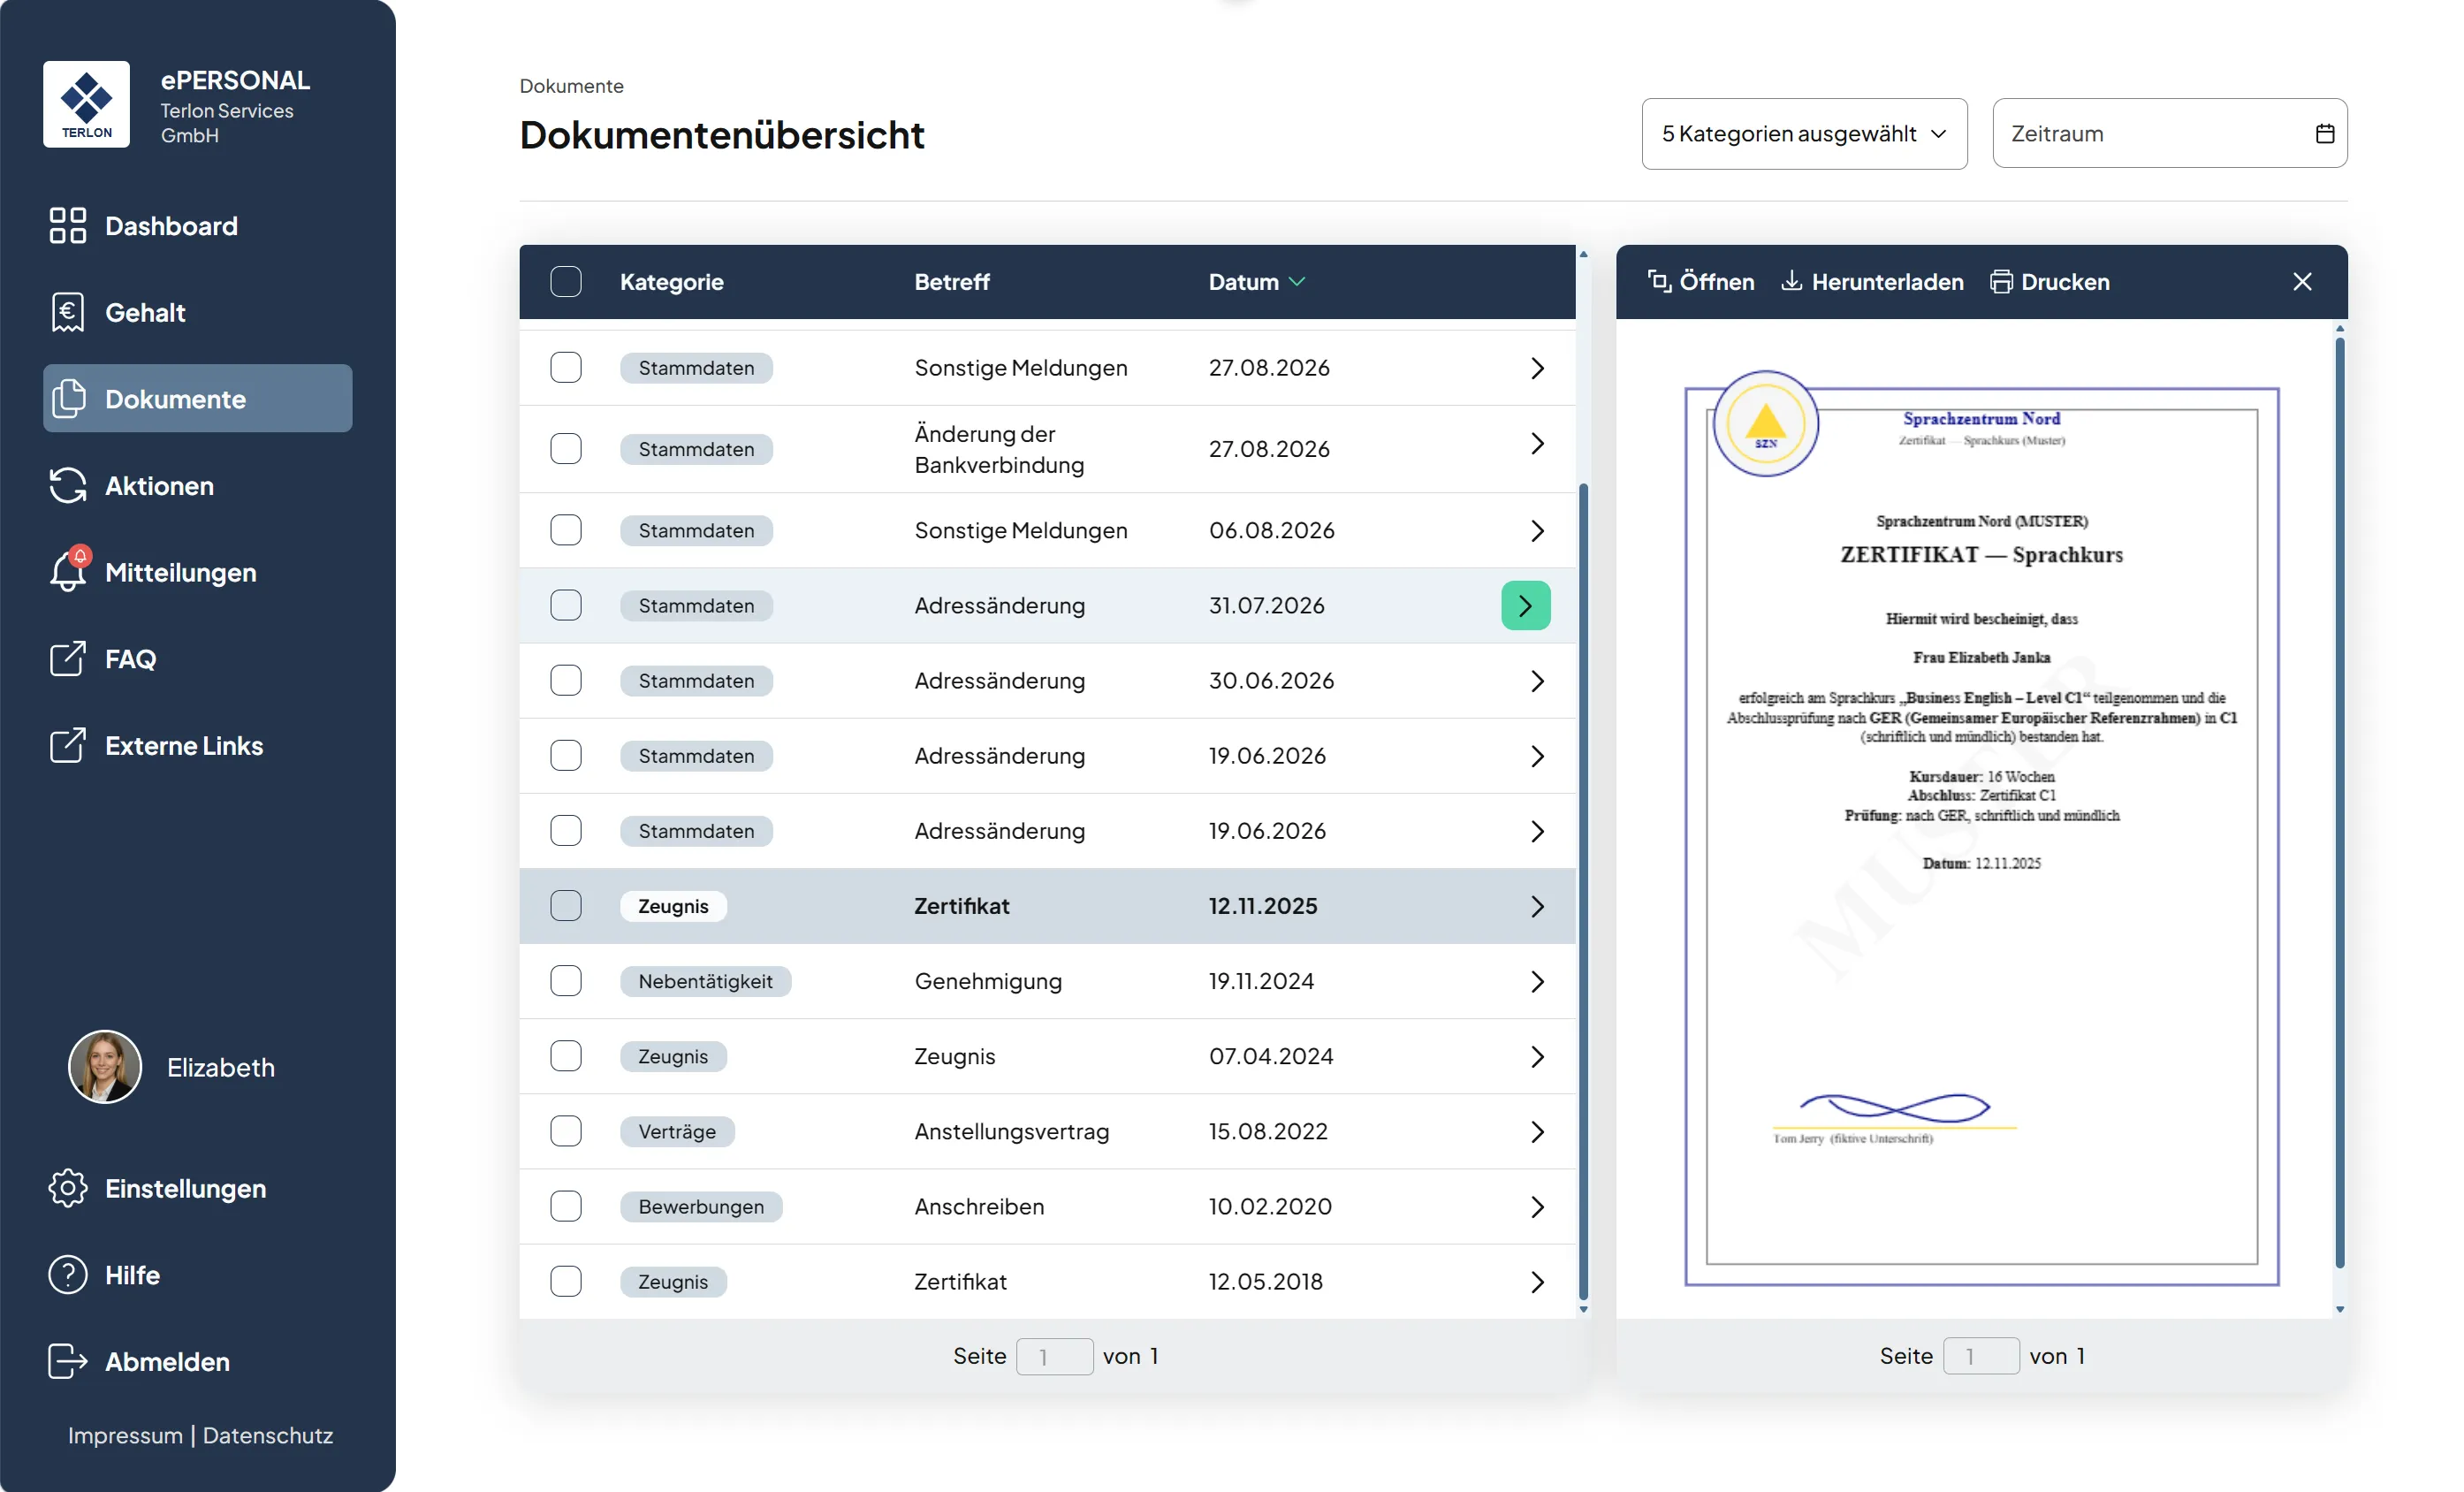Open the Gehalt menu item
The width and height of the screenshot is (2464, 1492).
(x=197, y=312)
